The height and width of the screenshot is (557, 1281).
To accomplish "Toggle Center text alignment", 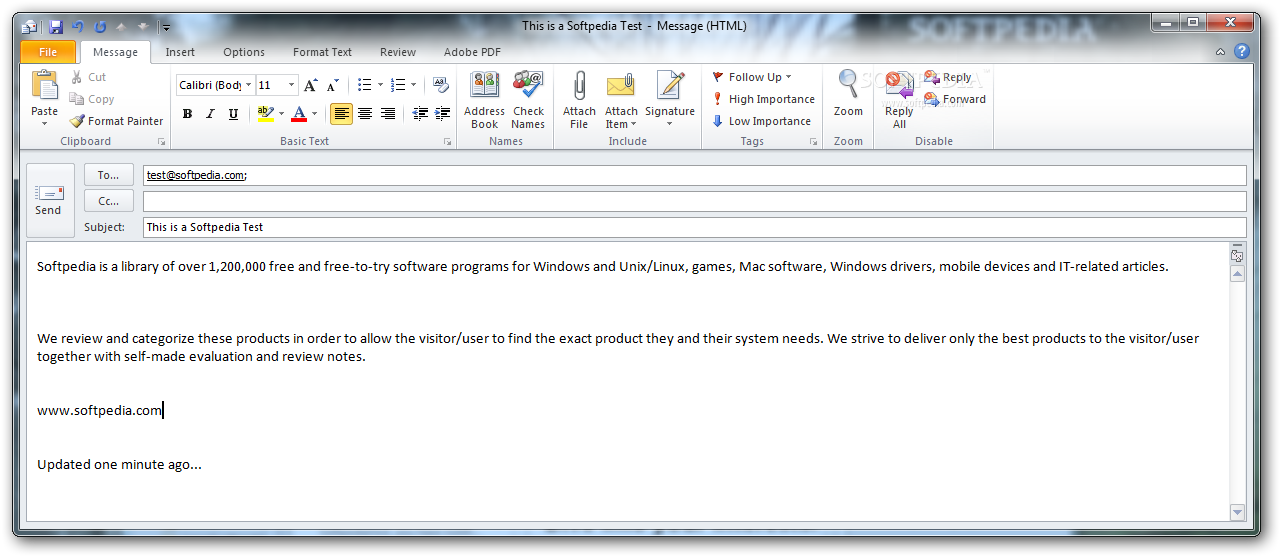I will click(x=365, y=114).
